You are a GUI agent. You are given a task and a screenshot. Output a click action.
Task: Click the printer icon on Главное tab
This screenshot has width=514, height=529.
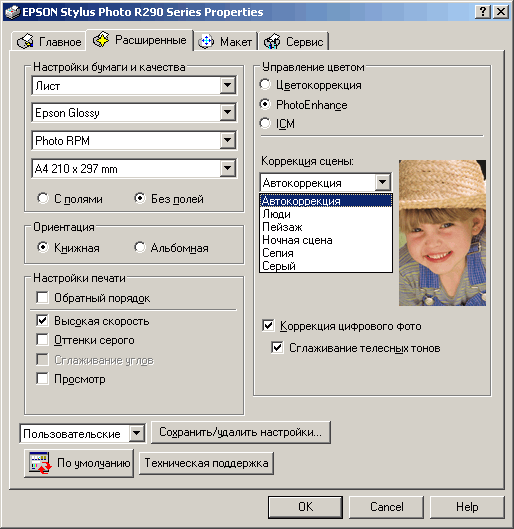[x=25, y=41]
